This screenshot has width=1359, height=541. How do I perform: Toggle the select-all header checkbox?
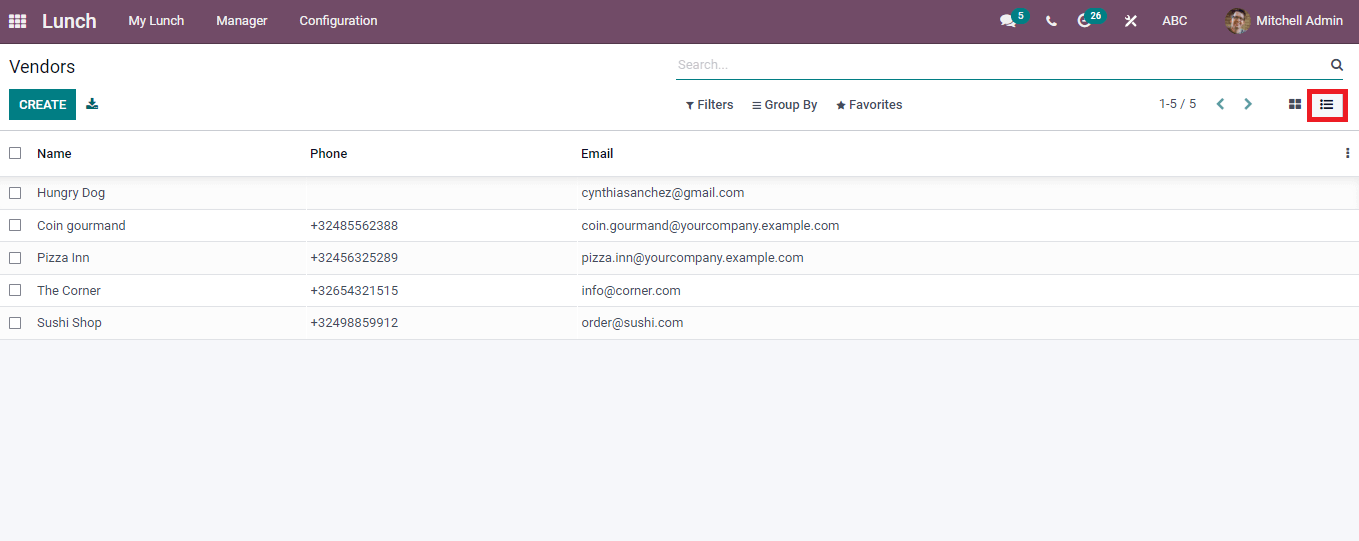click(x=15, y=153)
